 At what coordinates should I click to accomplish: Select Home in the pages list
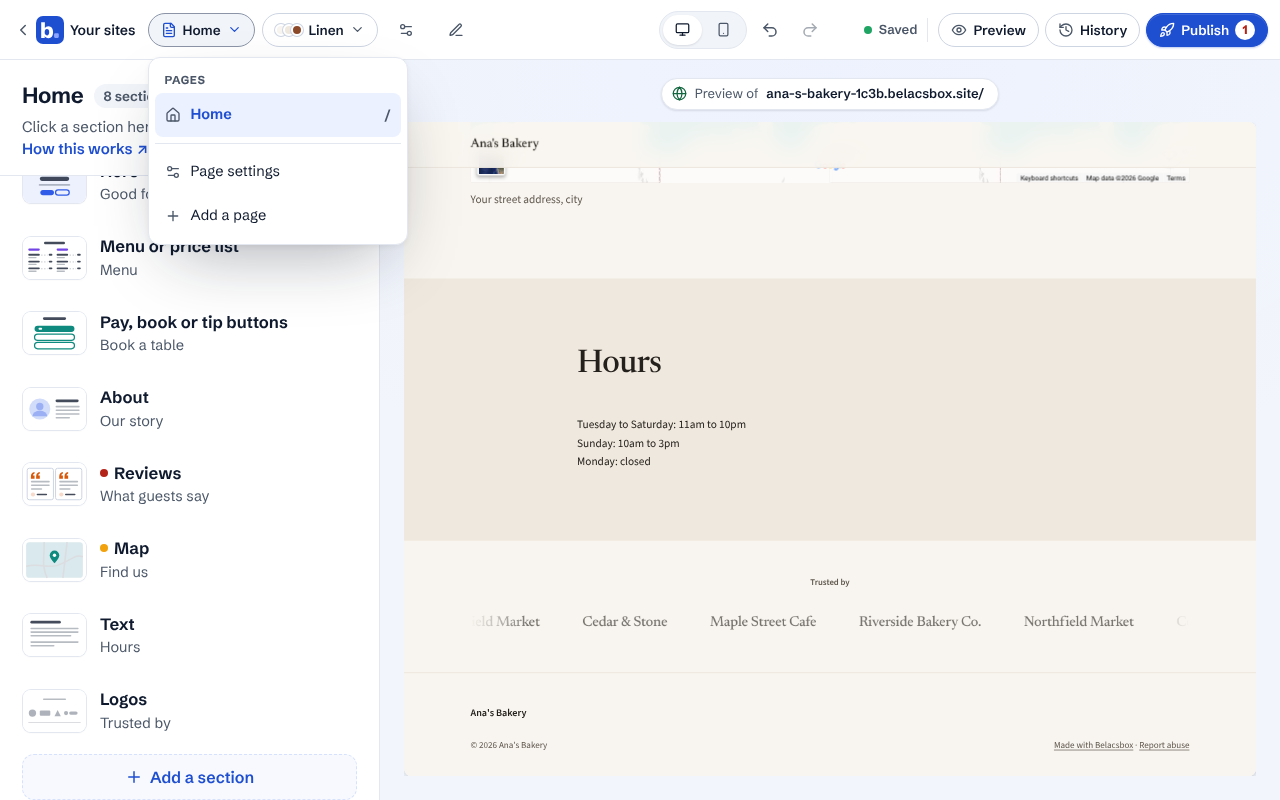coord(278,115)
